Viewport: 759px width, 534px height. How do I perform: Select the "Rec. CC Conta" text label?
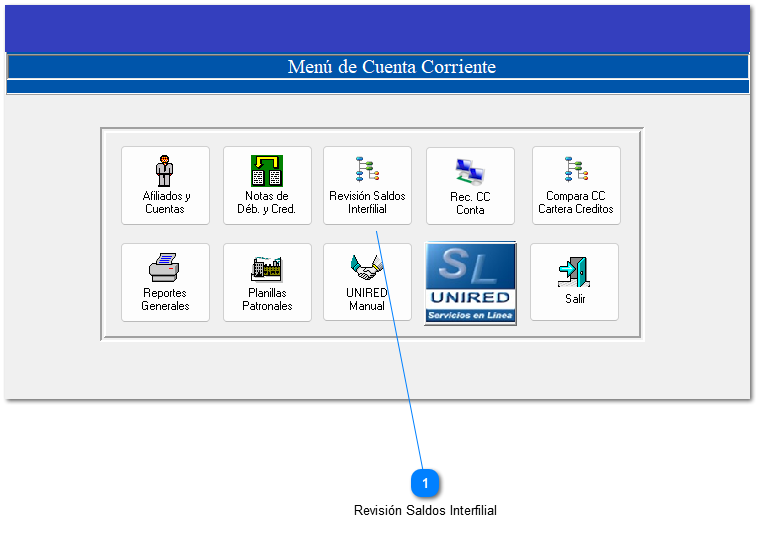pos(470,204)
